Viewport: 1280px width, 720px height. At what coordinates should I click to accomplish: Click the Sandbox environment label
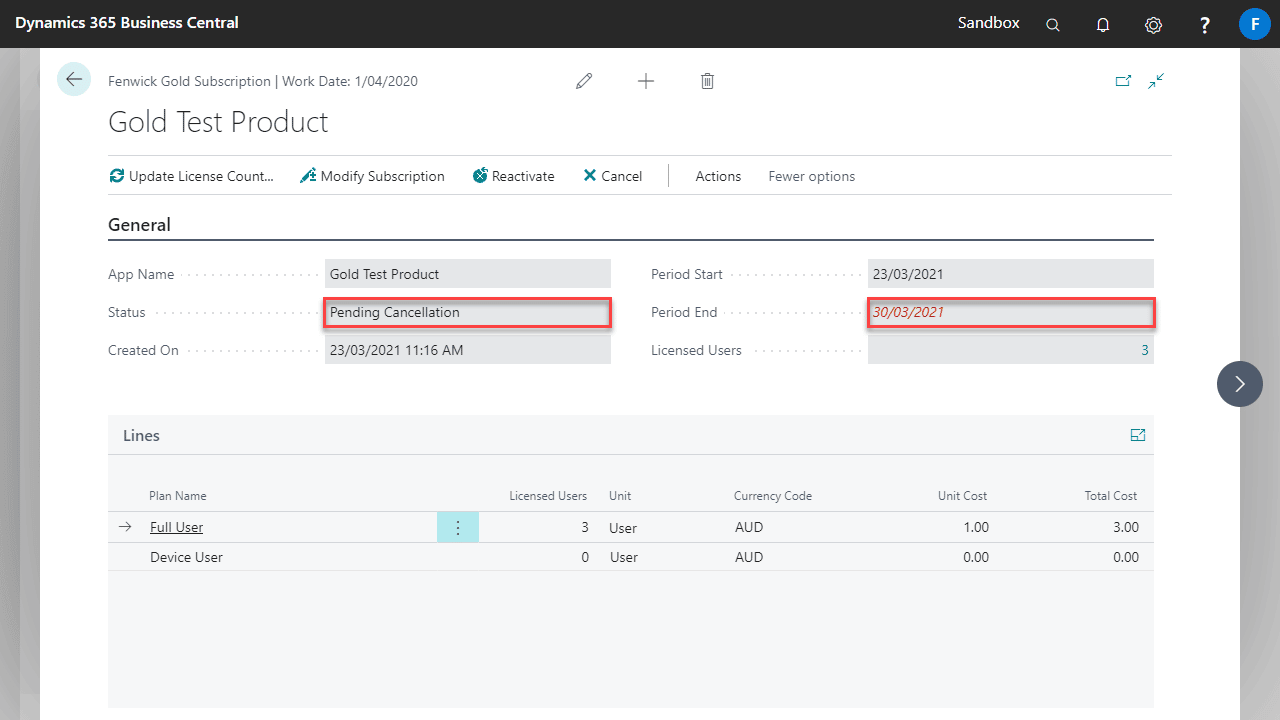pos(989,22)
